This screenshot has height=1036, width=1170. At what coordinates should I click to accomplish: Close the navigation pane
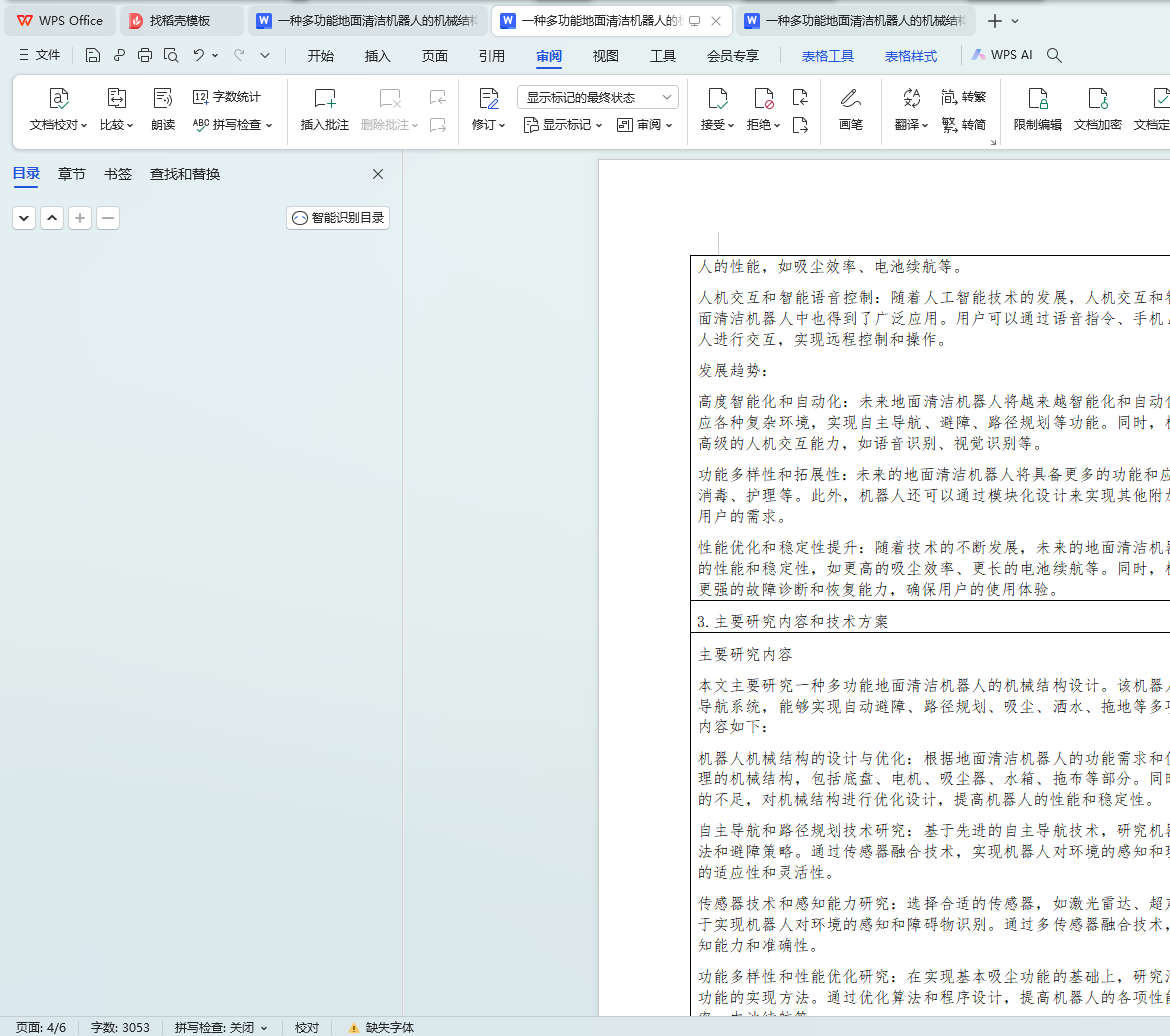tap(378, 174)
